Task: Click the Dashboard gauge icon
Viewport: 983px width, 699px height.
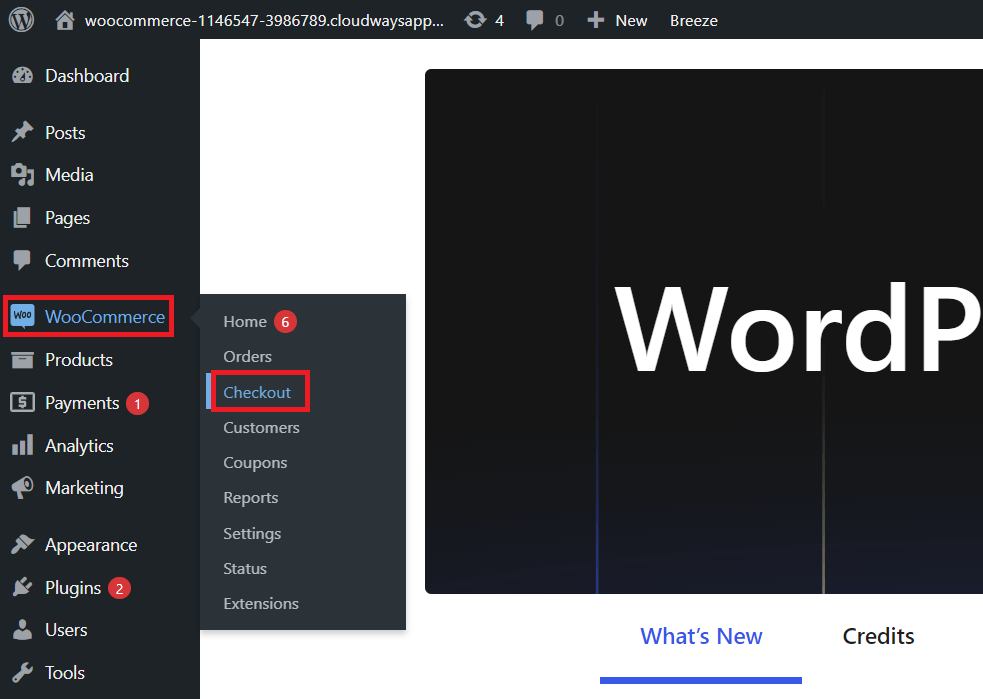Action: tap(22, 75)
